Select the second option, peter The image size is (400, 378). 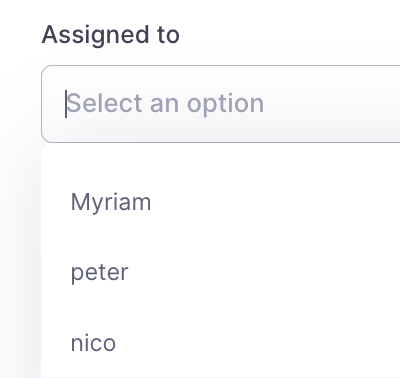[221, 272]
